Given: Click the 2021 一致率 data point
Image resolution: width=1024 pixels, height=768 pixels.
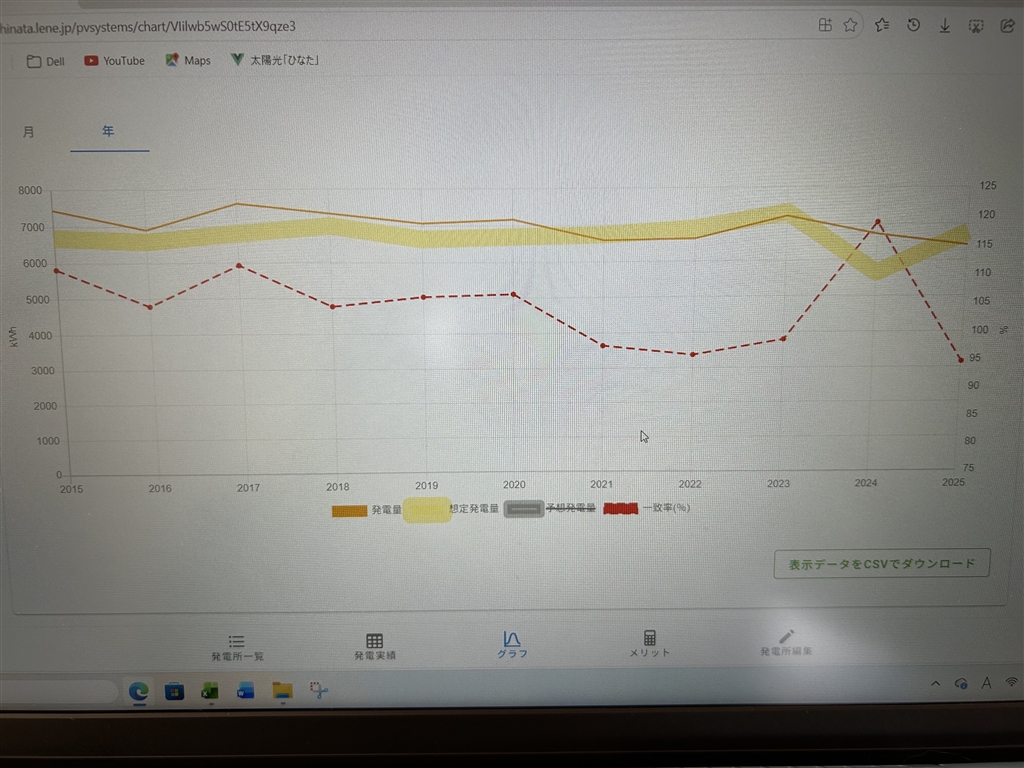Looking at the screenshot, I should 603,345.
